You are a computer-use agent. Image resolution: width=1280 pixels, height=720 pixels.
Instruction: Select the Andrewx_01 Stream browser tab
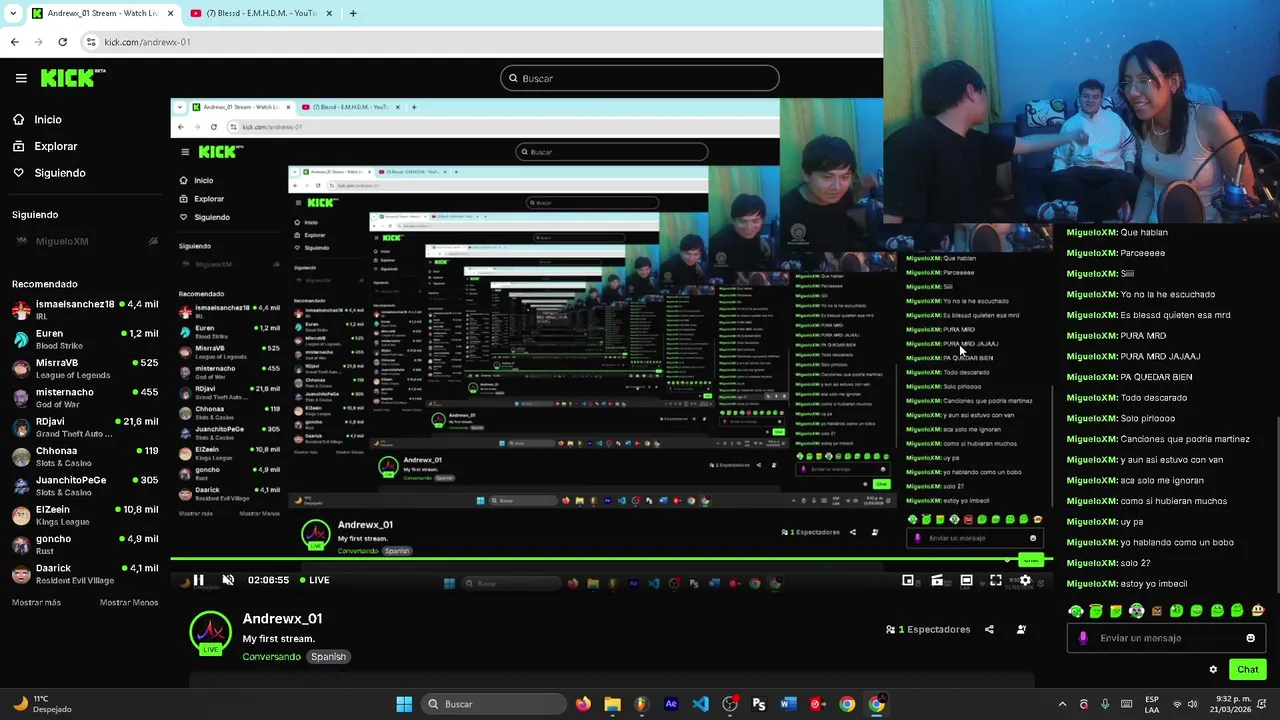[x=102, y=13]
